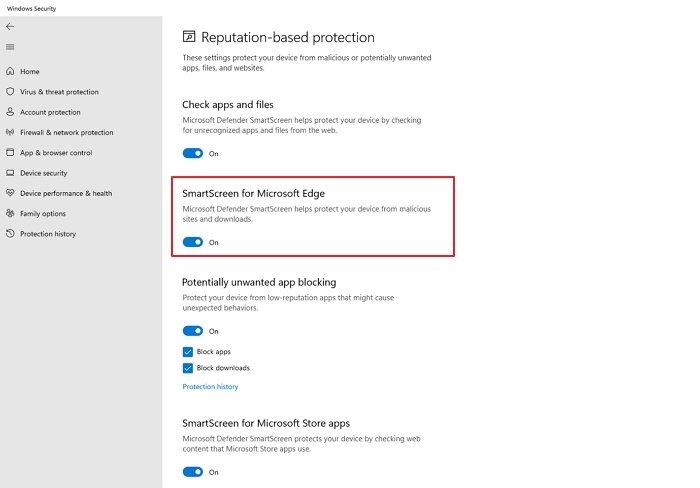The image size is (700, 488).
Task: Switch off Potentially unwanted app blocking toggle
Action: coord(192,331)
